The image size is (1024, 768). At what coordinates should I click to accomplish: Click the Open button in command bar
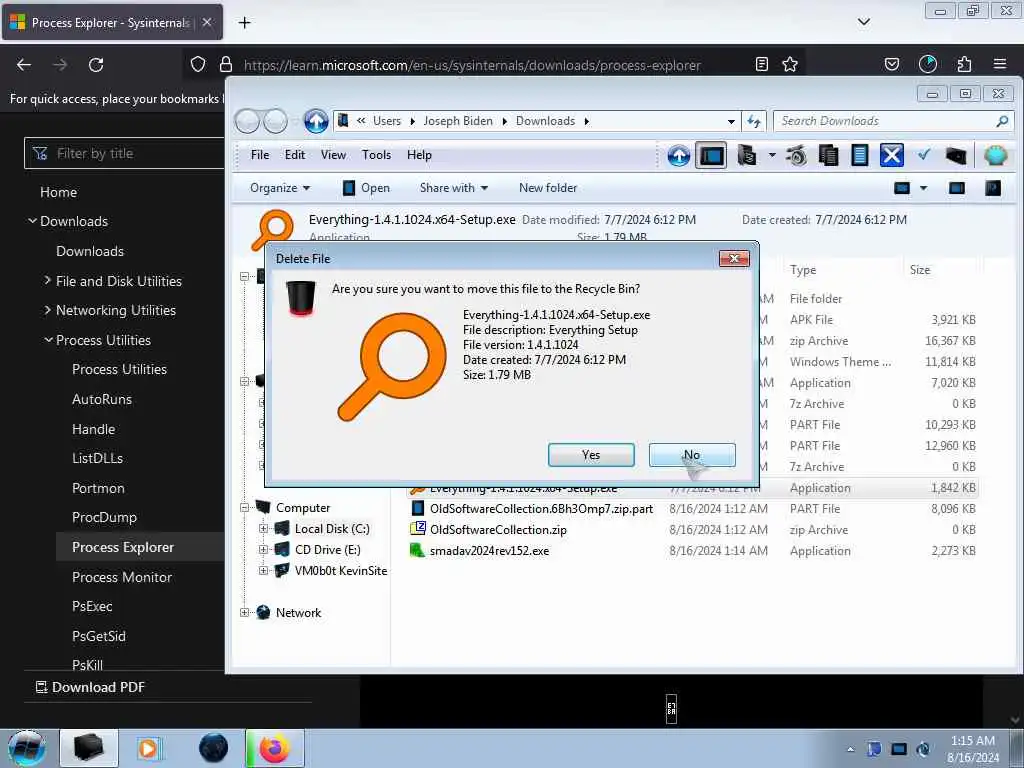[x=366, y=188]
